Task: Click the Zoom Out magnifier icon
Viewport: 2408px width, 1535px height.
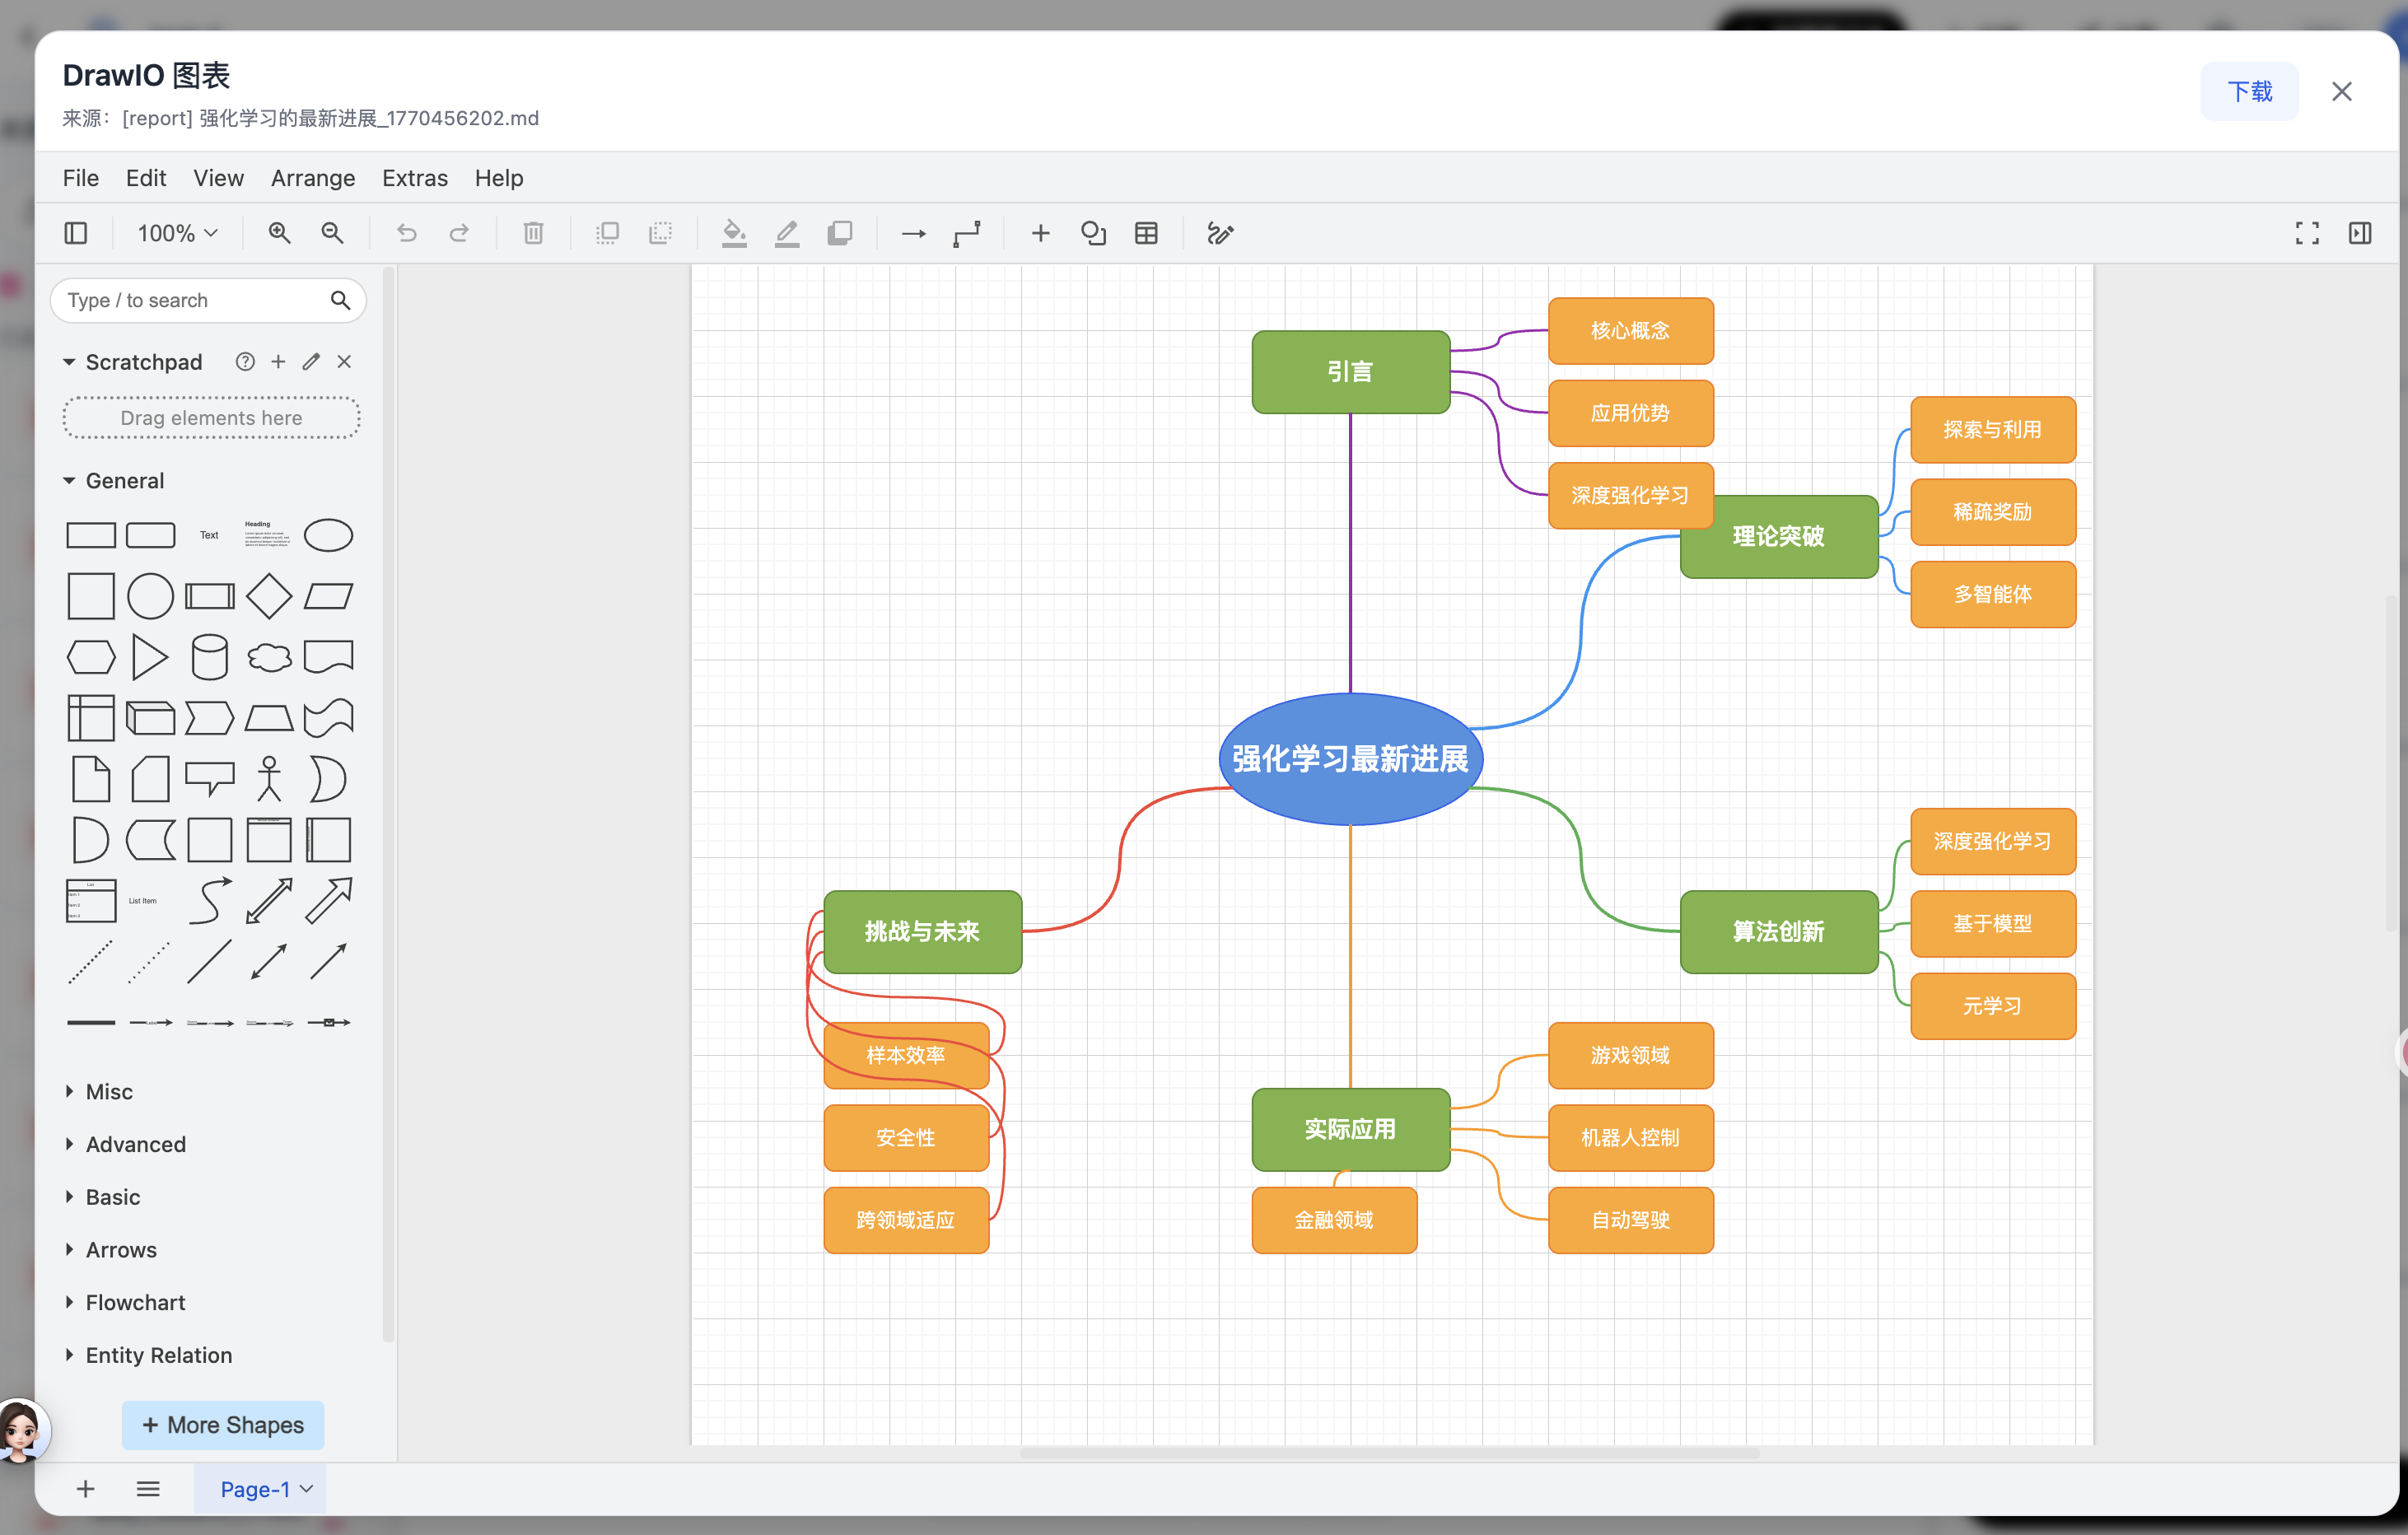Action: click(x=332, y=233)
